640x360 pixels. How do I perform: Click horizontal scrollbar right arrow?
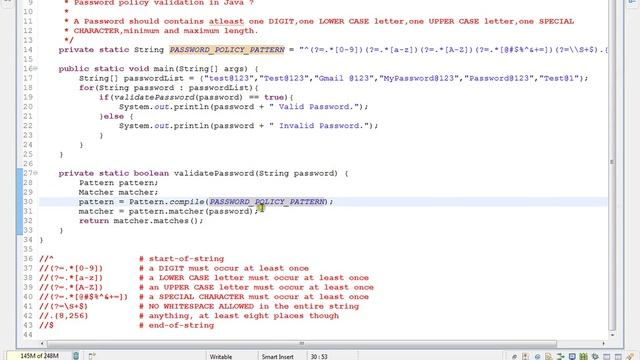tap(603, 344)
